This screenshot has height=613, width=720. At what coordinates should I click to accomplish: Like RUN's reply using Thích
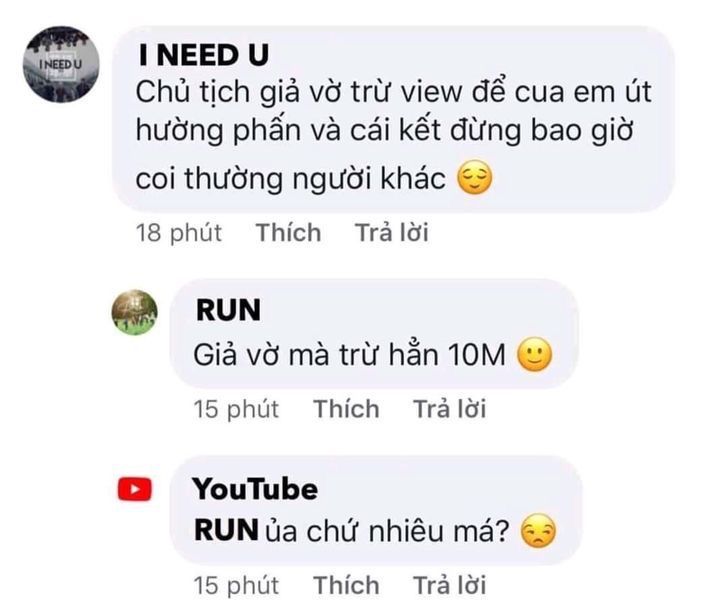click(x=346, y=409)
